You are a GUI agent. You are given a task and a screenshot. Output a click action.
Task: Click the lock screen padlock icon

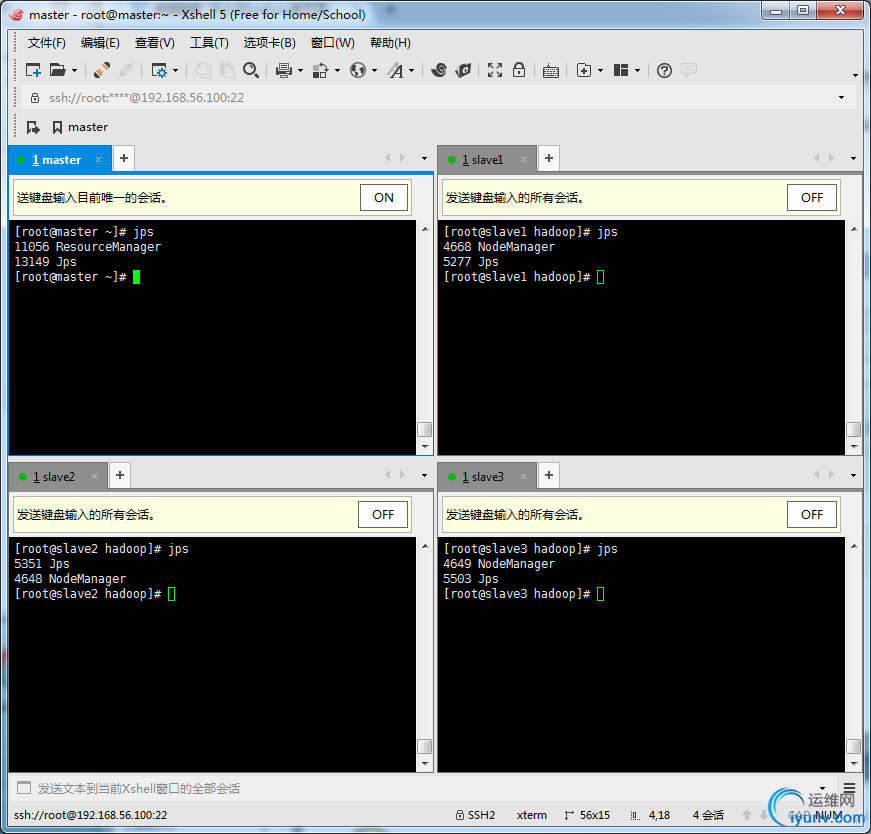pyautogui.click(x=519, y=70)
